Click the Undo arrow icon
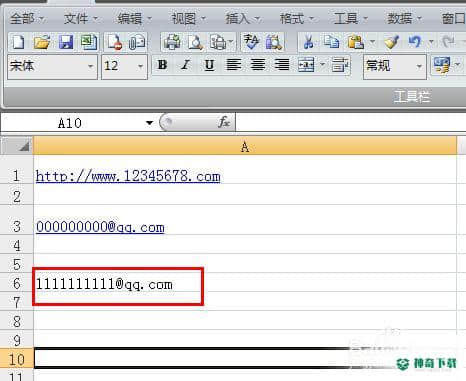This screenshot has width=466, height=381. pyautogui.click(x=415, y=42)
